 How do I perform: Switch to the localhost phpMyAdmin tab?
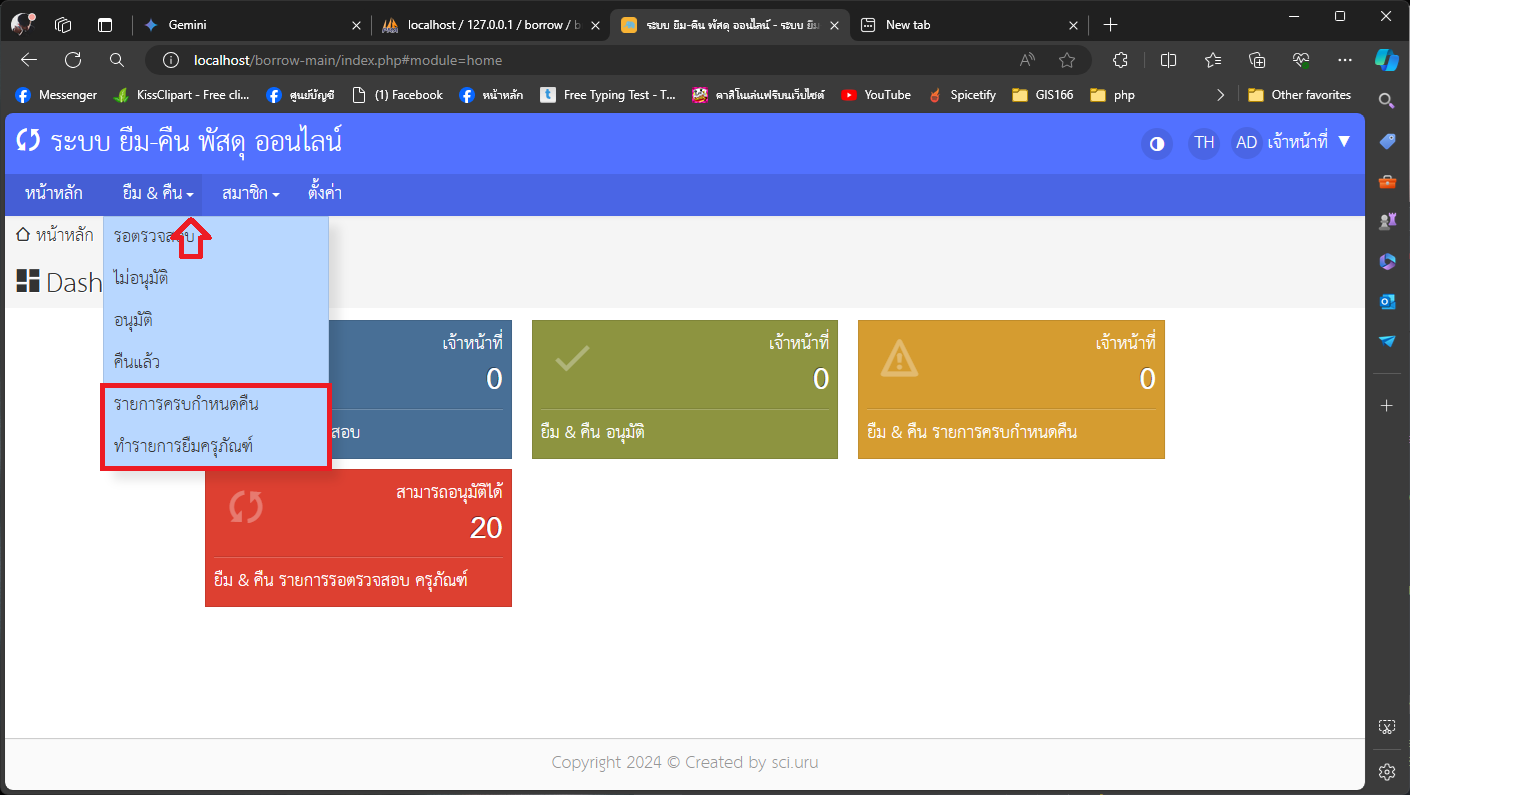click(491, 25)
